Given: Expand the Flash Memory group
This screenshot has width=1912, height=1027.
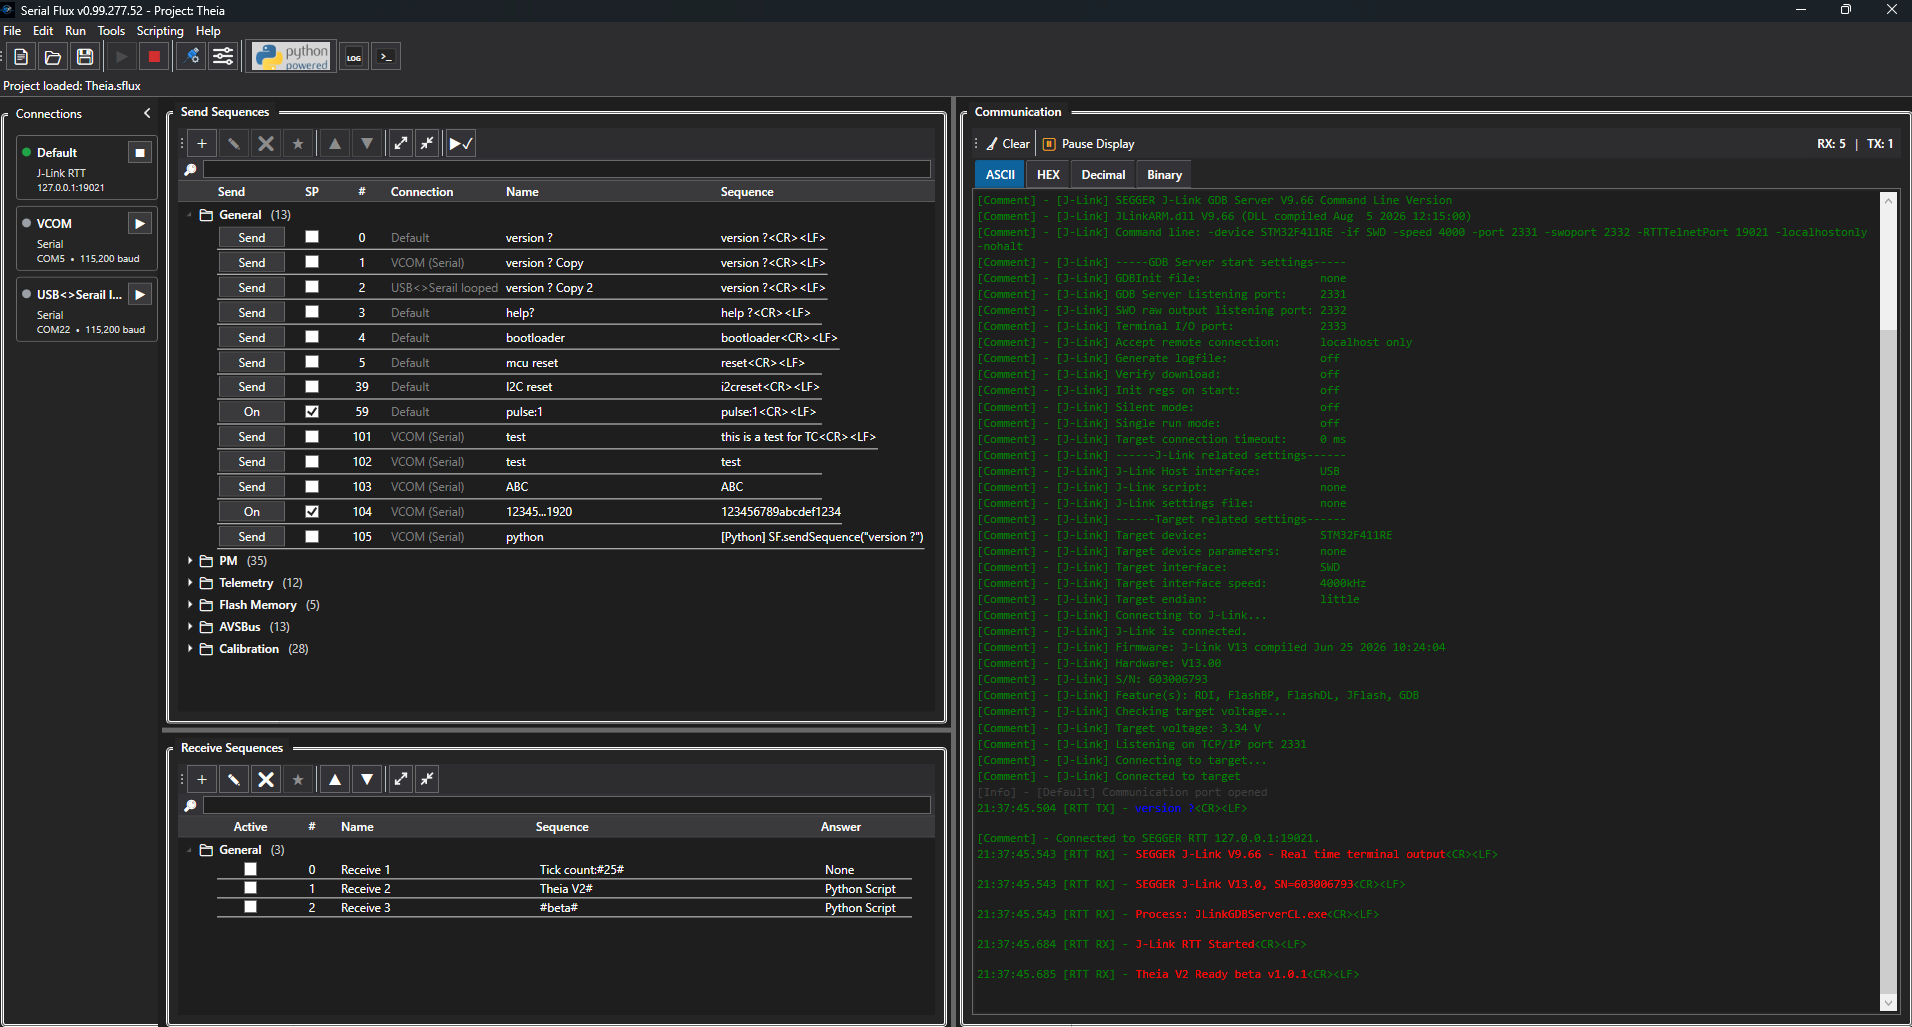Looking at the screenshot, I should pos(190,605).
